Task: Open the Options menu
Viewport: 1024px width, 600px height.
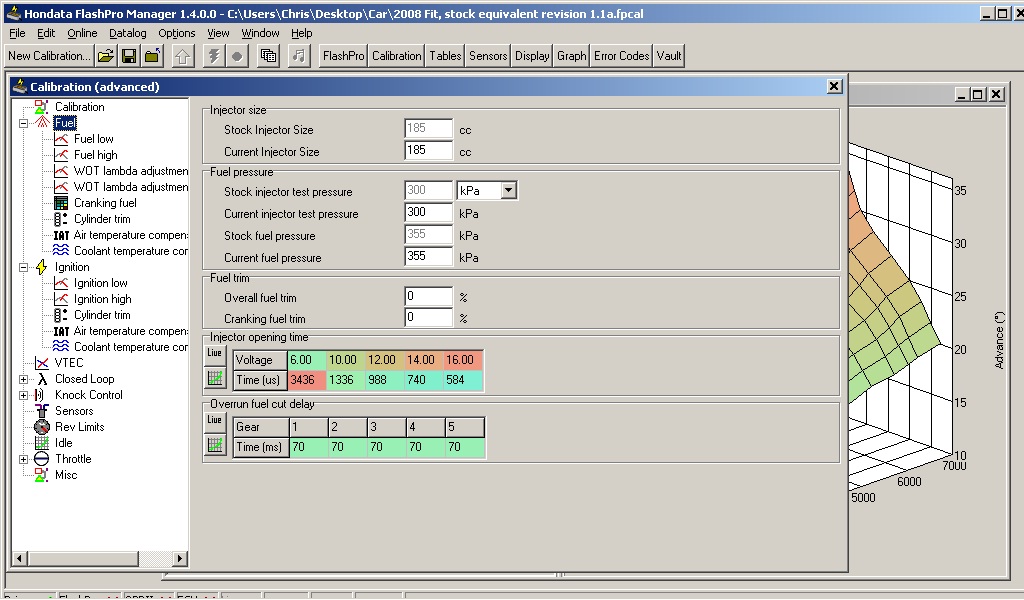Action: 176,33
